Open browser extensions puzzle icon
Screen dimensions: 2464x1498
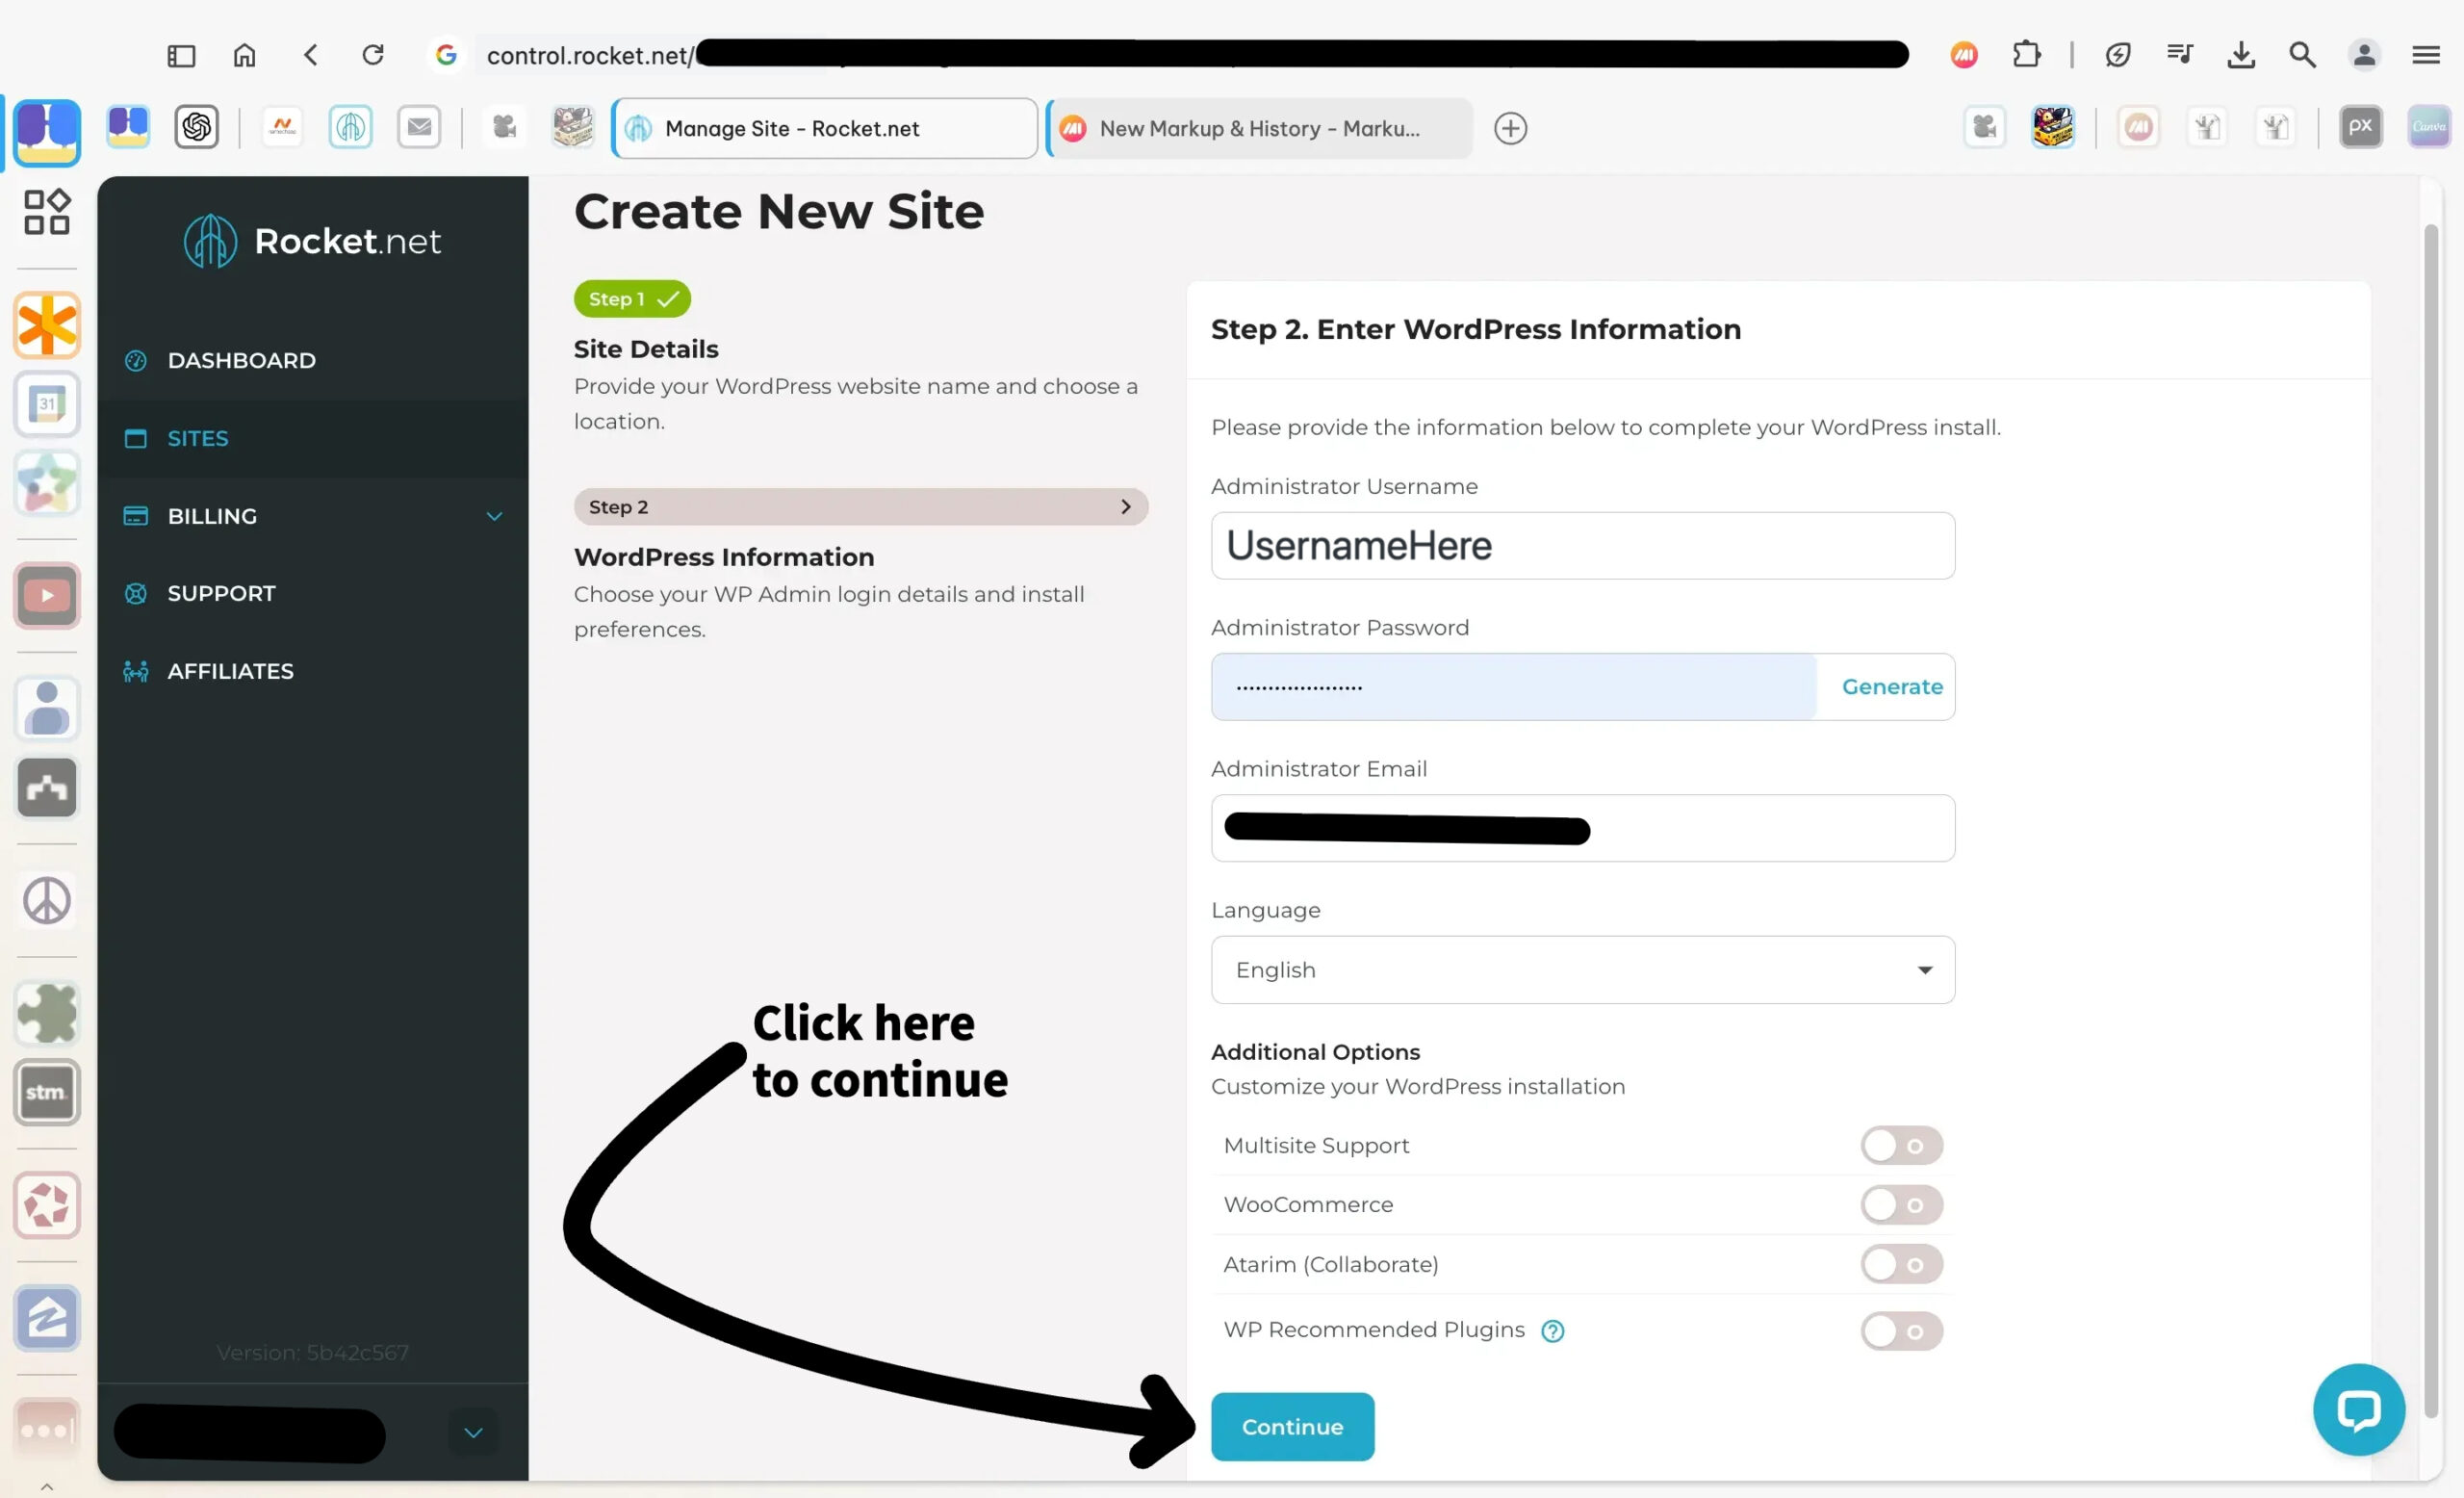[2026, 55]
